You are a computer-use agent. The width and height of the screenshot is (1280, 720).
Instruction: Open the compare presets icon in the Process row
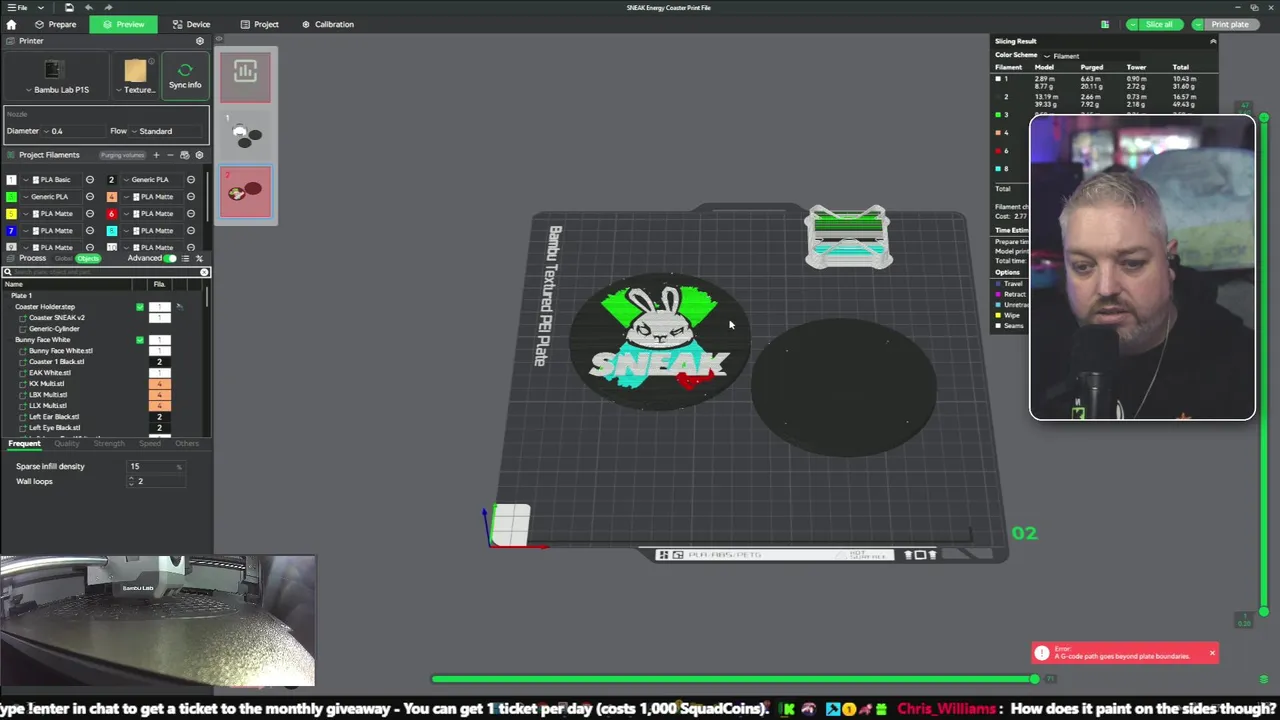coord(199,258)
